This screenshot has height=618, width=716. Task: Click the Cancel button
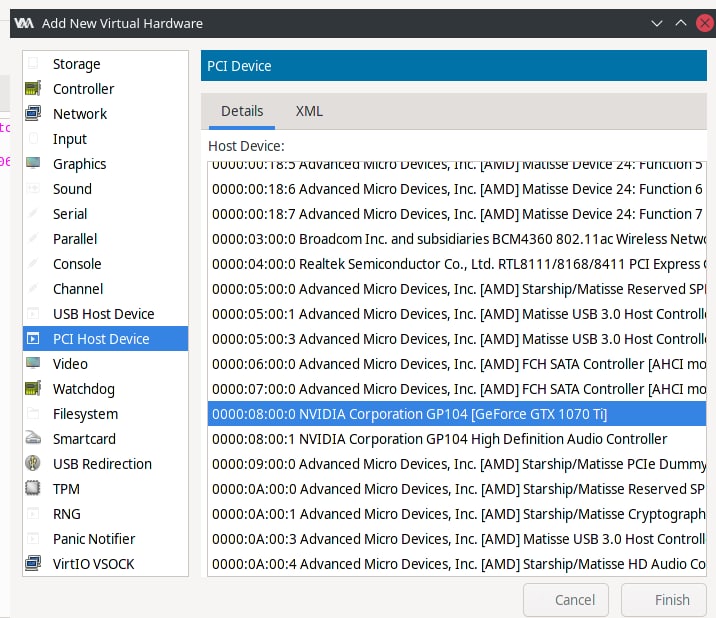click(566, 600)
